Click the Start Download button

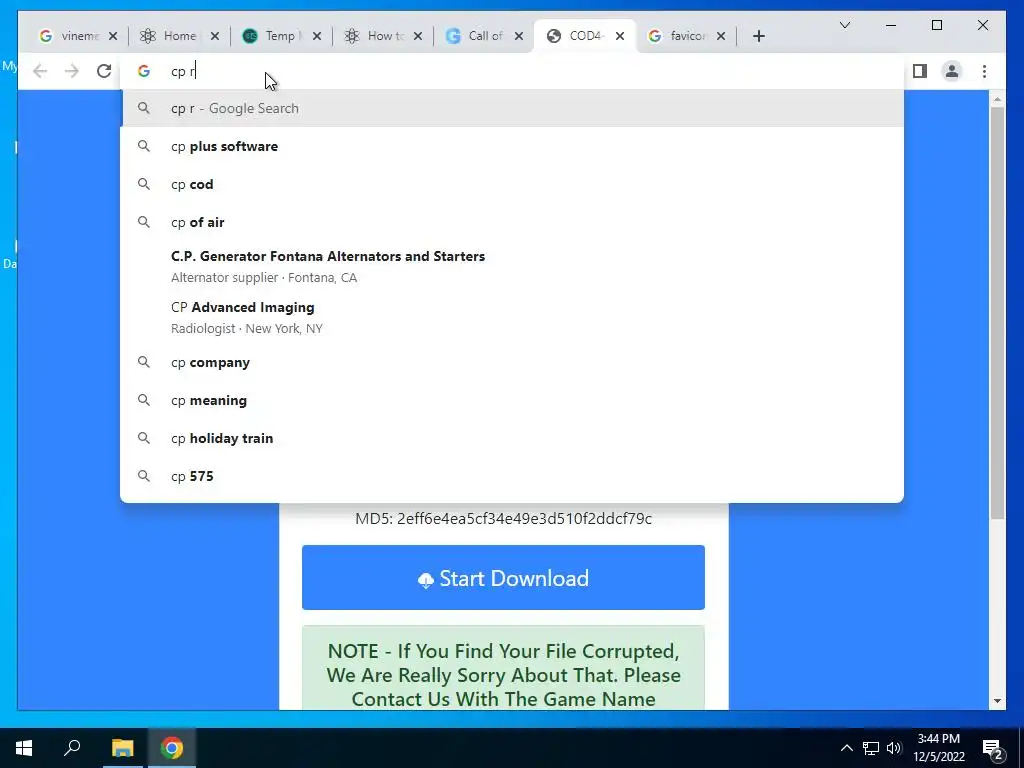pos(504,578)
